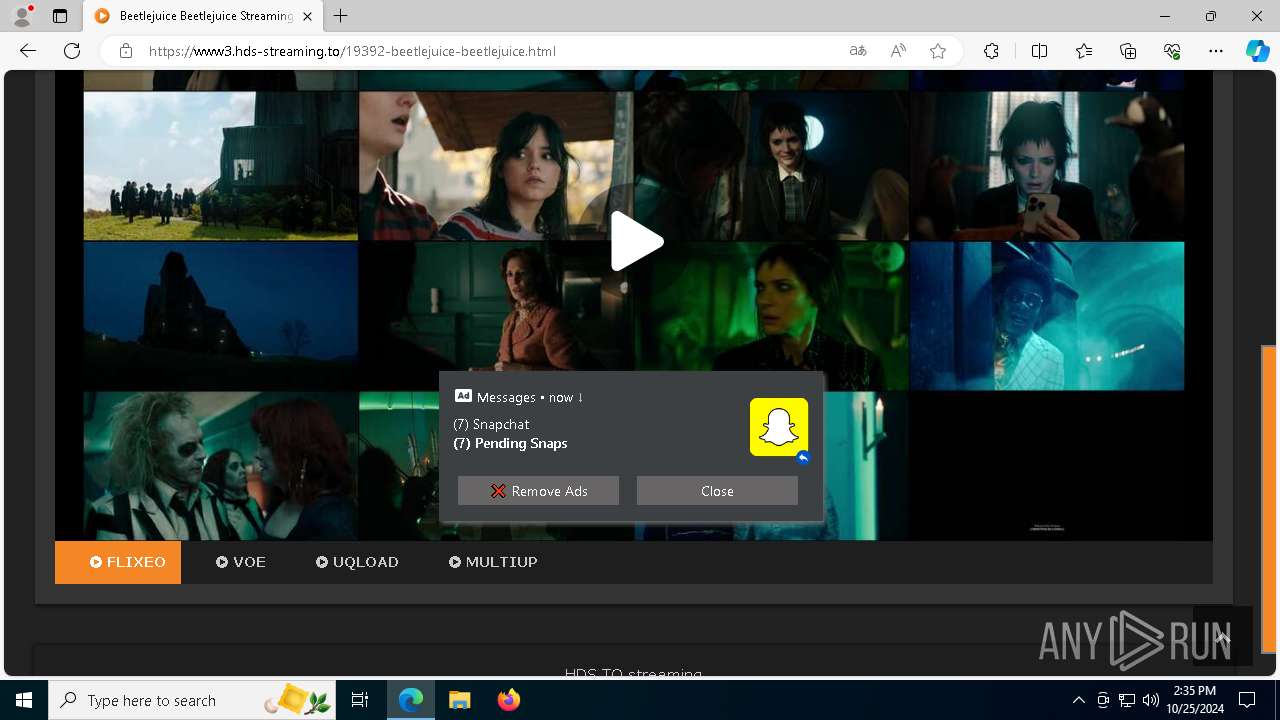
Task: Open browser Extensions menu
Action: (x=991, y=51)
